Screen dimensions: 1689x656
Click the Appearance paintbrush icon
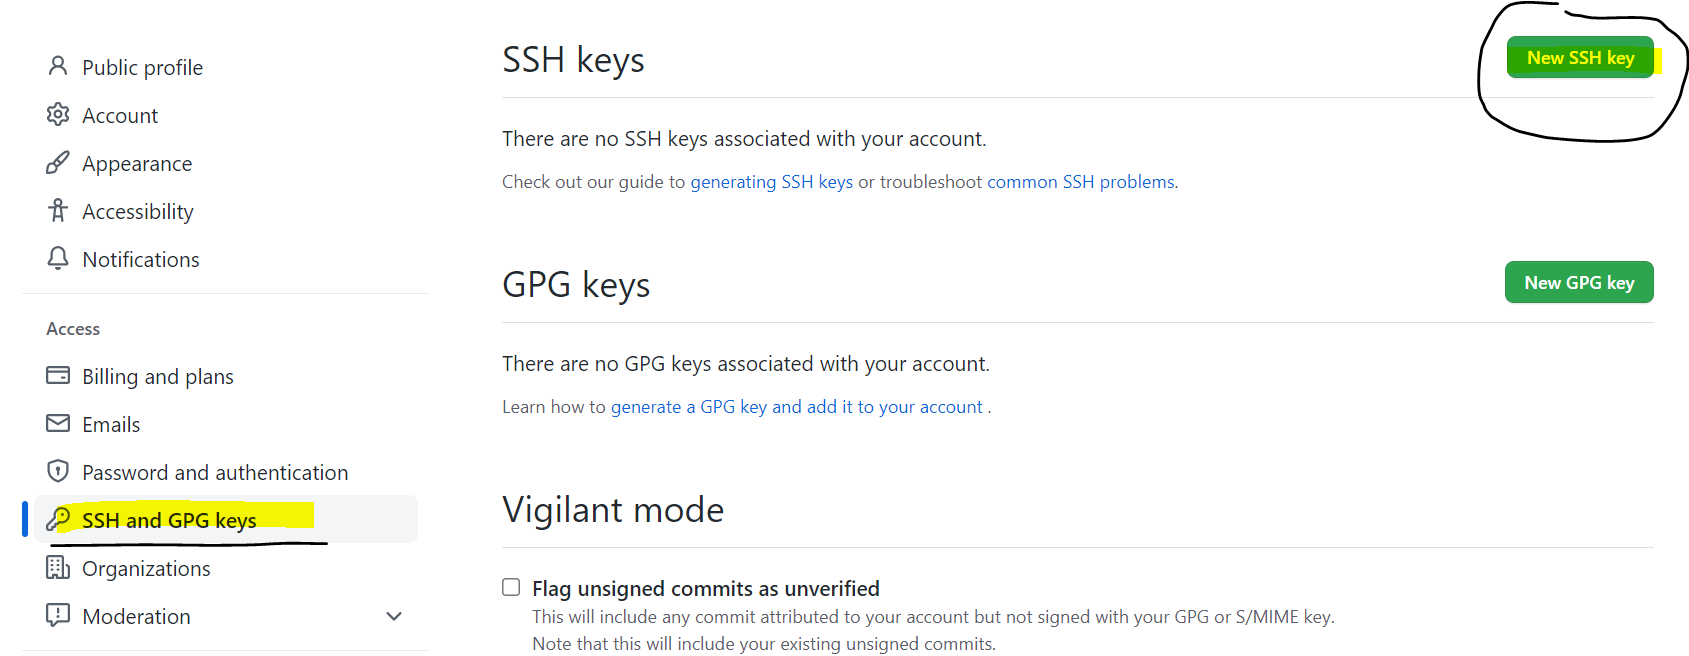[x=58, y=163]
